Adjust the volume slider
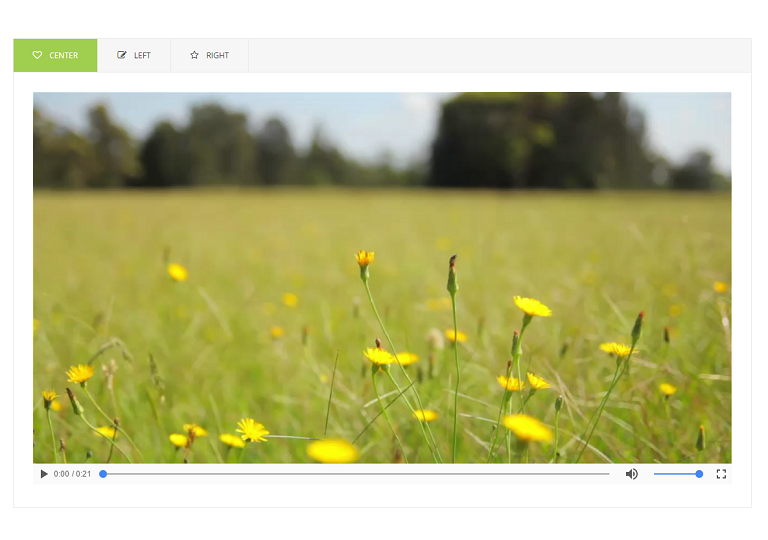Screen dimensions: 768x540 pyautogui.click(x=678, y=474)
